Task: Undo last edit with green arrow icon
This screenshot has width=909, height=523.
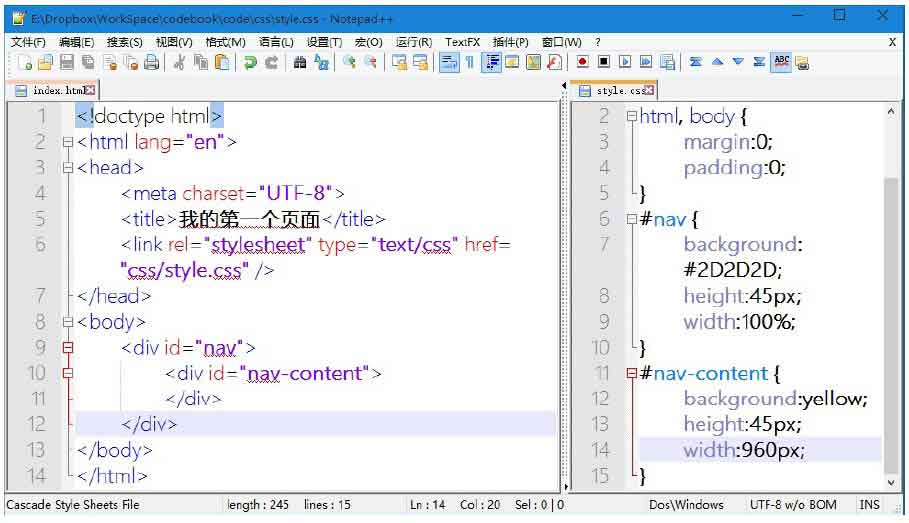Action: point(250,62)
